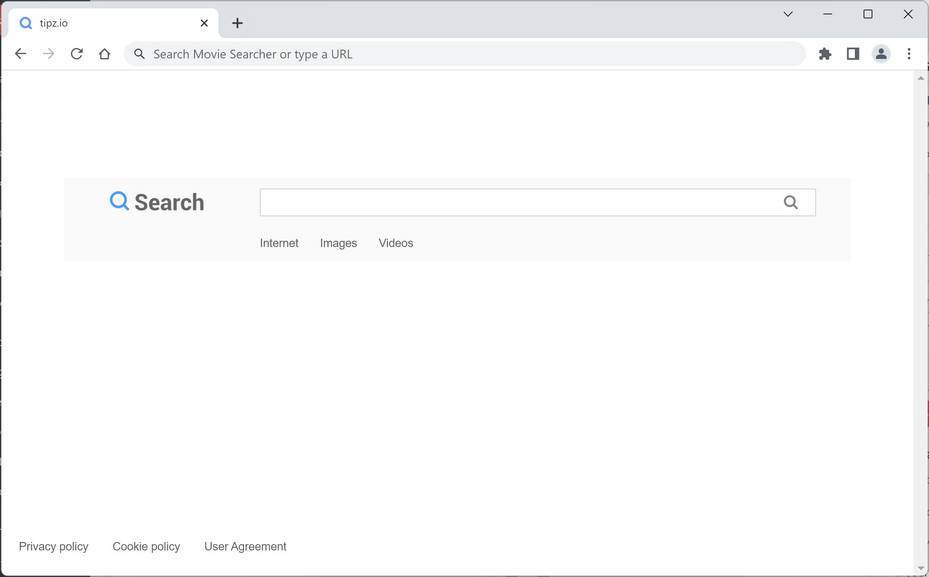Toggle the browser side panel
The height and width of the screenshot is (577, 929).
pos(853,54)
